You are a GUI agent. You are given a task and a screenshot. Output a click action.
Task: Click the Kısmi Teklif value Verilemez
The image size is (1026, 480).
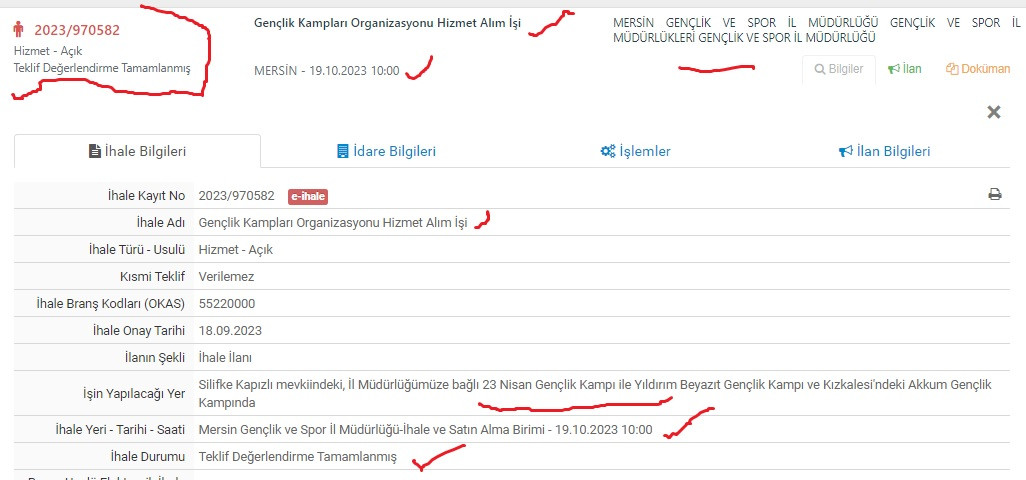226,277
